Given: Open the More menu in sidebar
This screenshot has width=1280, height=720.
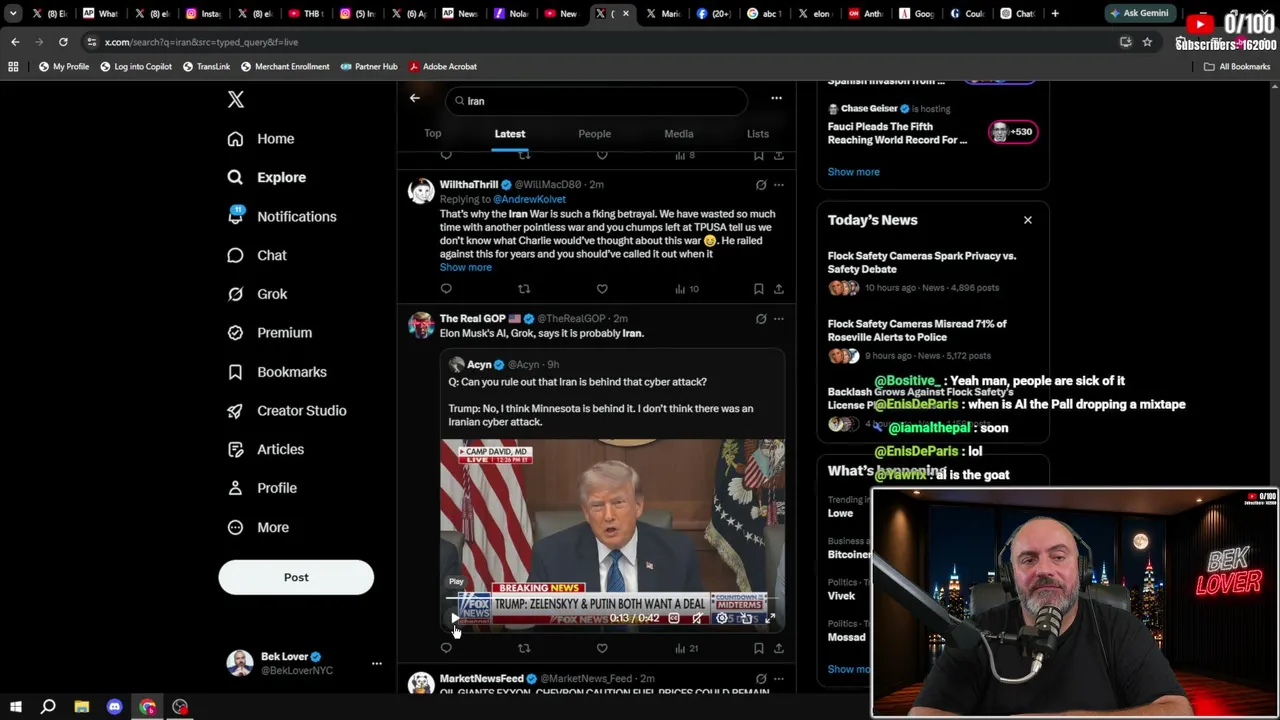Looking at the screenshot, I should point(258,527).
